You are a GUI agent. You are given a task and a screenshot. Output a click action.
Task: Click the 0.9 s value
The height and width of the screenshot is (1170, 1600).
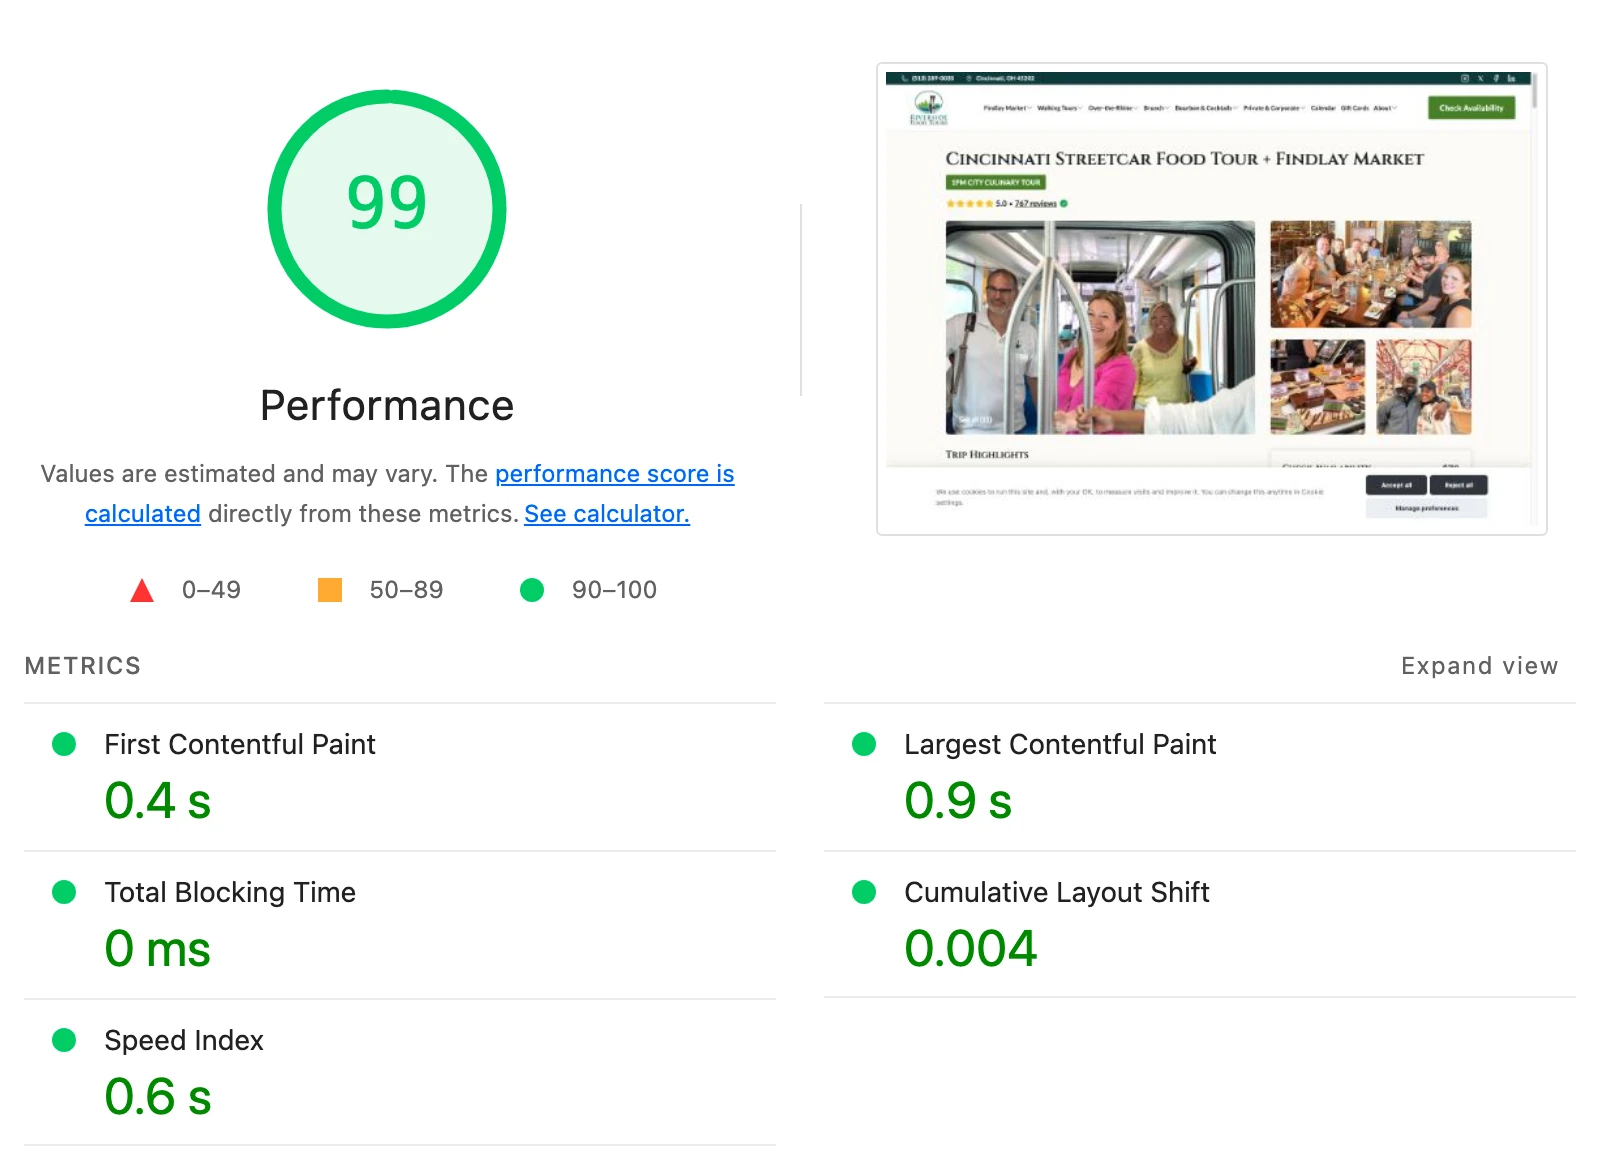[x=958, y=801]
